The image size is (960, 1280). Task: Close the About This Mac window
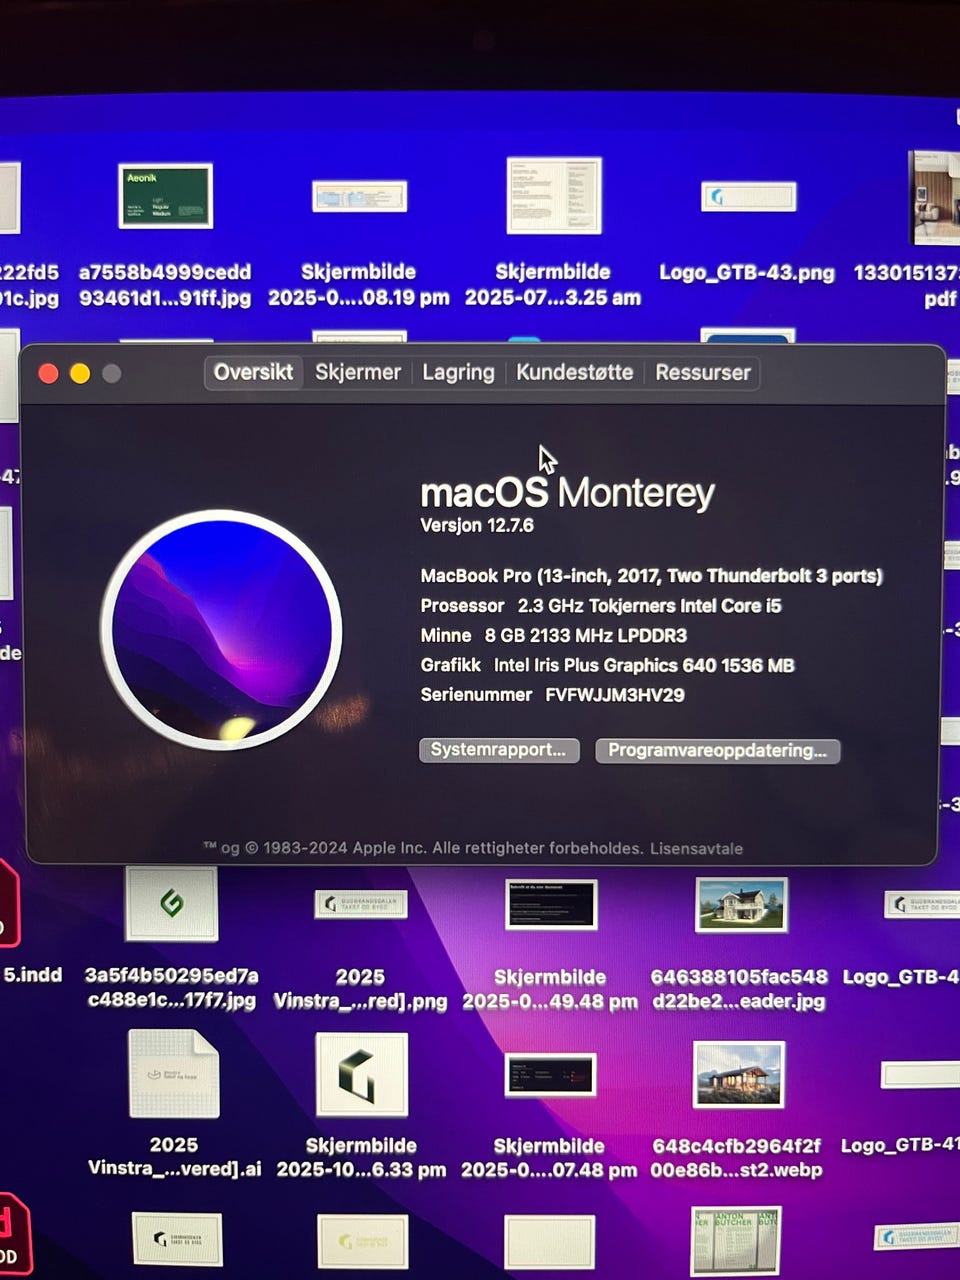click(x=48, y=373)
